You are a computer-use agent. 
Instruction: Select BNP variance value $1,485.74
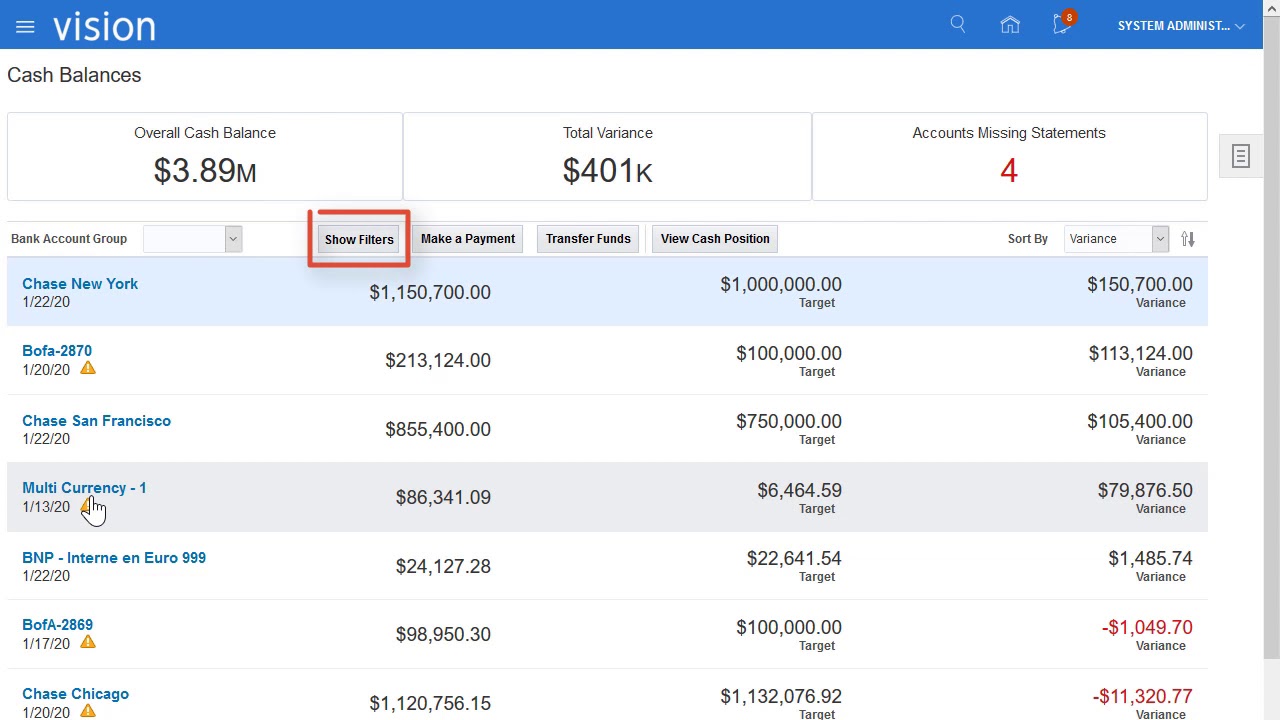tap(1150, 558)
